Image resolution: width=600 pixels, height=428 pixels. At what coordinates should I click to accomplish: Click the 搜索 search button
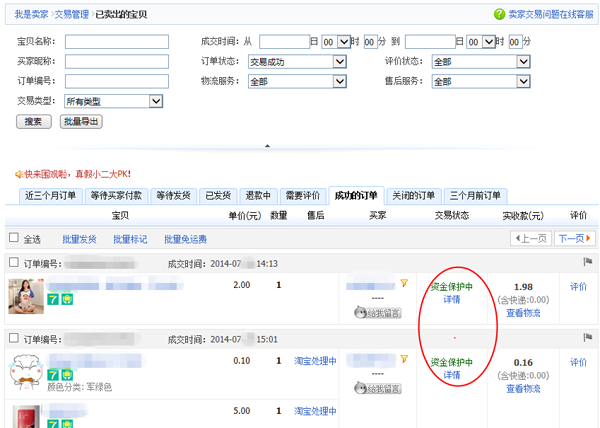[34, 122]
